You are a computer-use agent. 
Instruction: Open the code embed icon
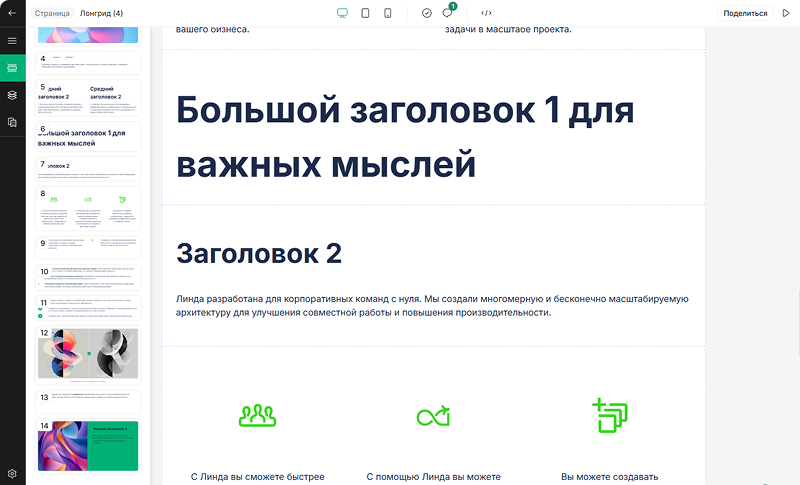coord(486,13)
